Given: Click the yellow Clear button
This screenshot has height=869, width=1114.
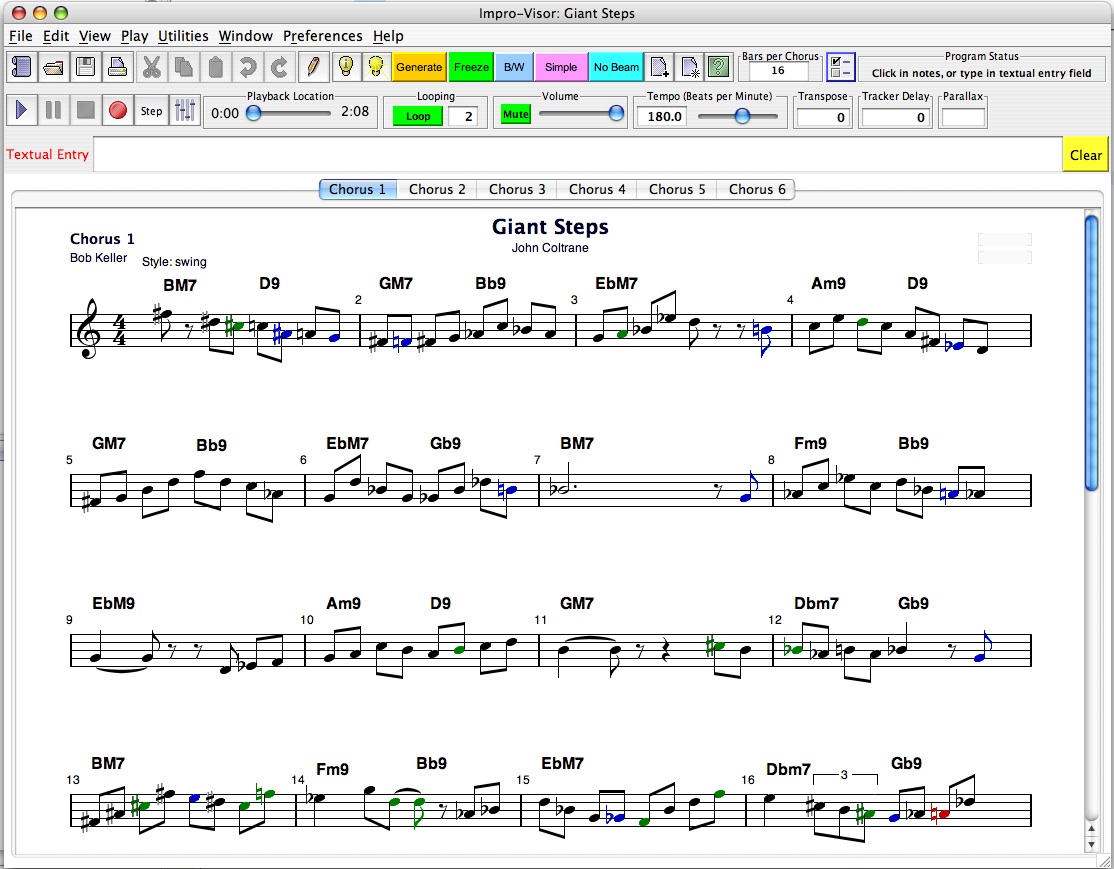Looking at the screenshot, I should [1085, 155].
